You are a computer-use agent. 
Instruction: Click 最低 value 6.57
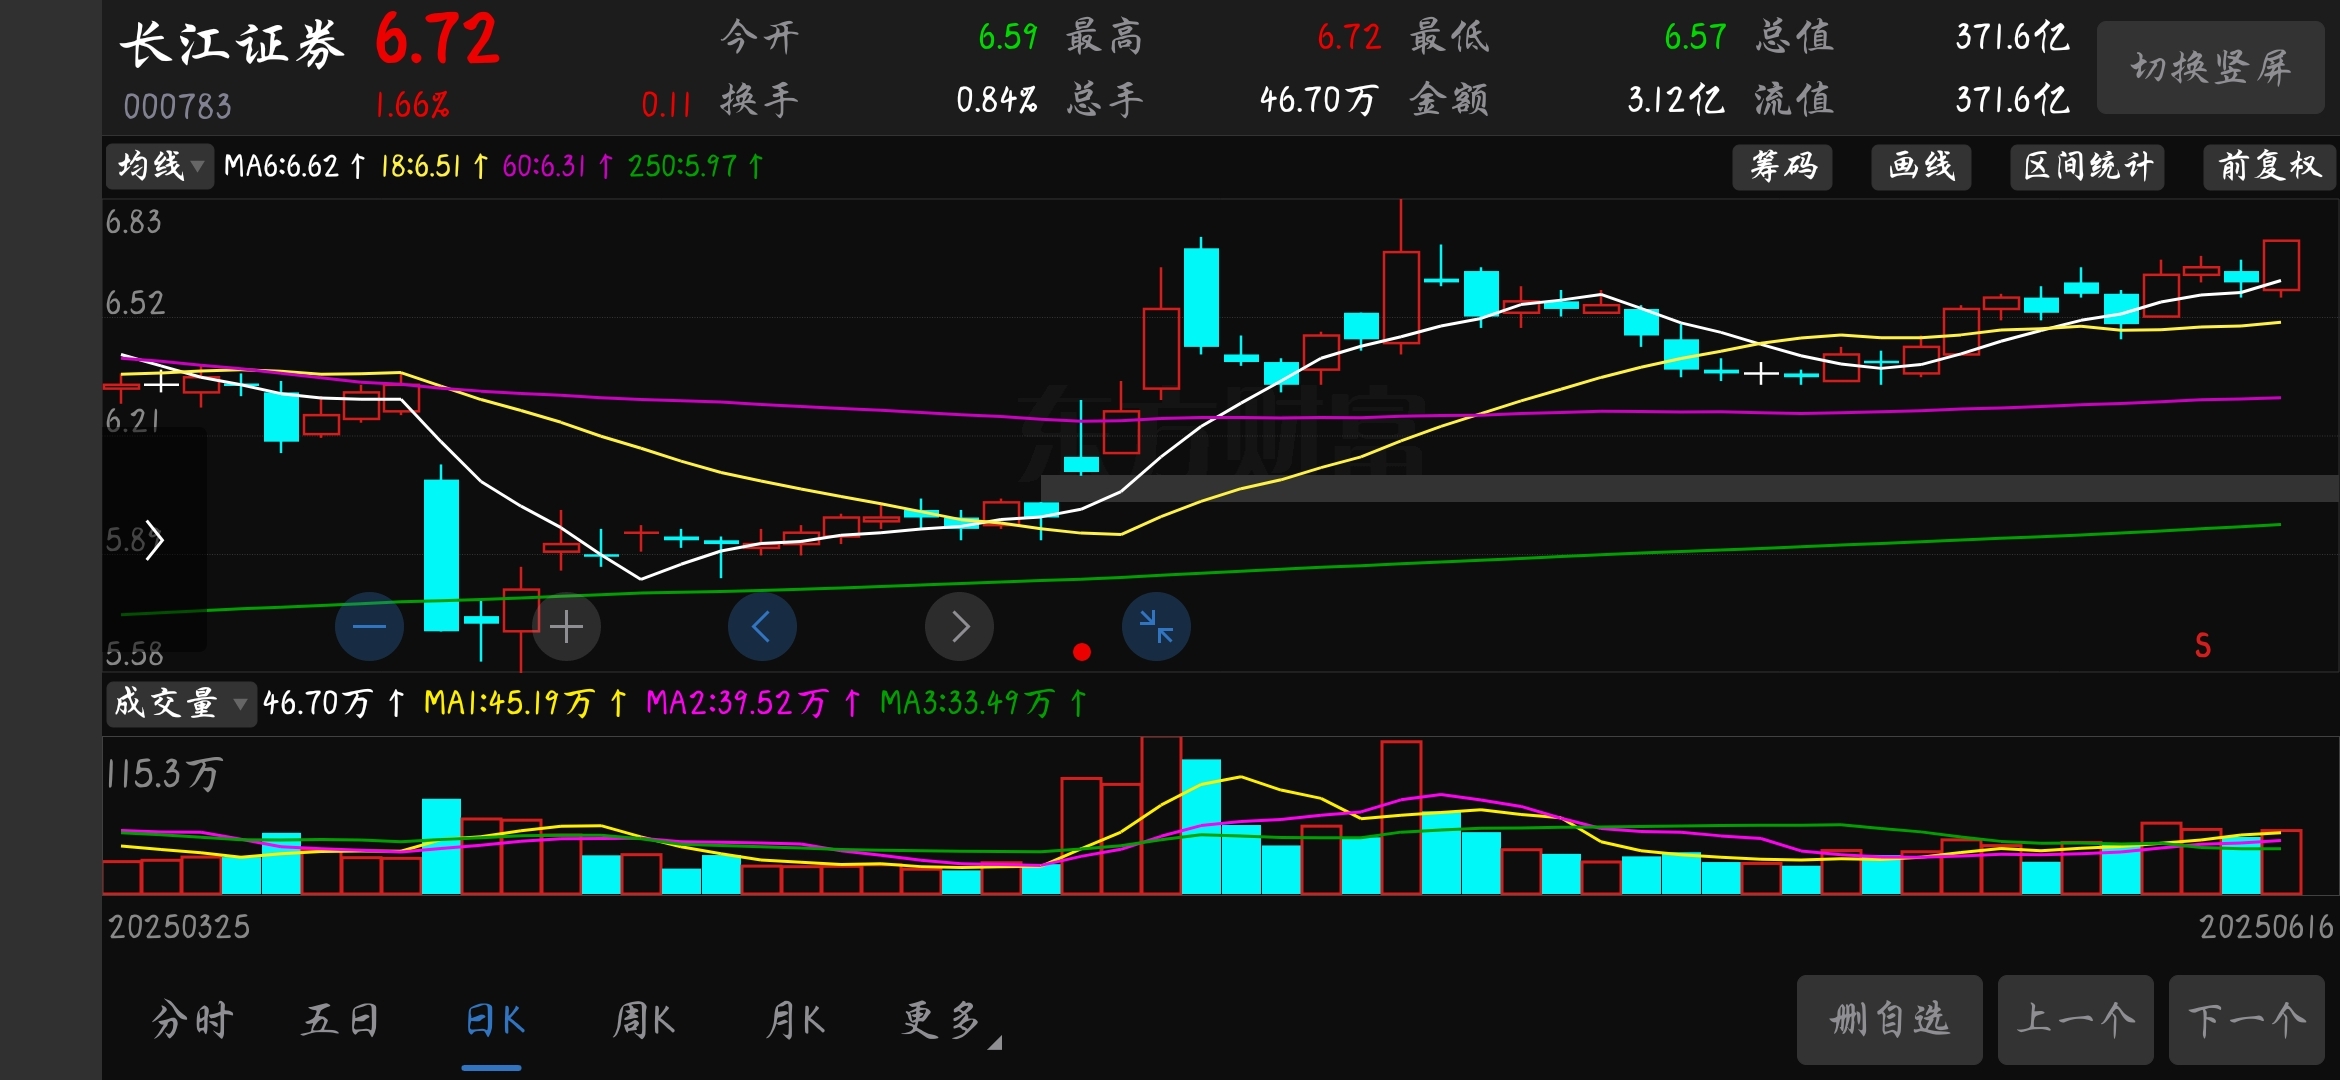[x=1695, y=38]
